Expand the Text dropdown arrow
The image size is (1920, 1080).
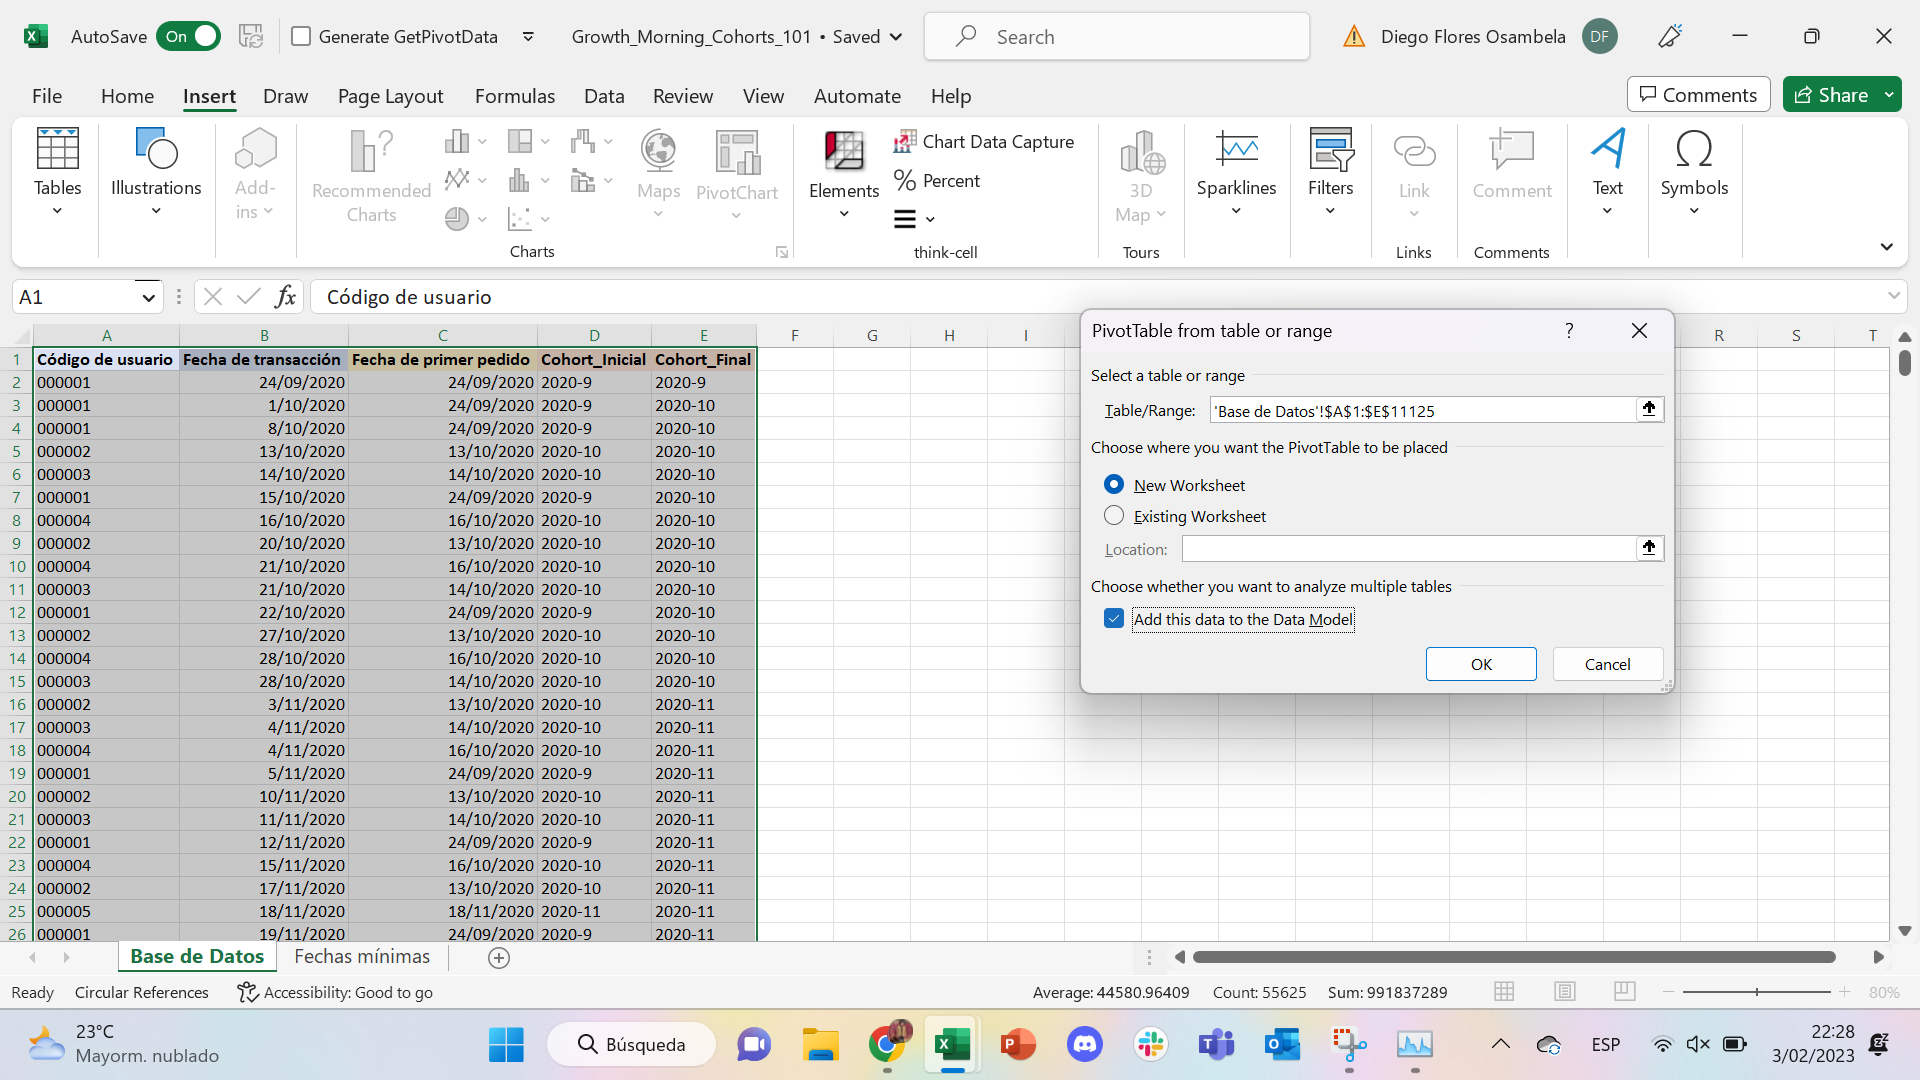tap(1606, 210)
